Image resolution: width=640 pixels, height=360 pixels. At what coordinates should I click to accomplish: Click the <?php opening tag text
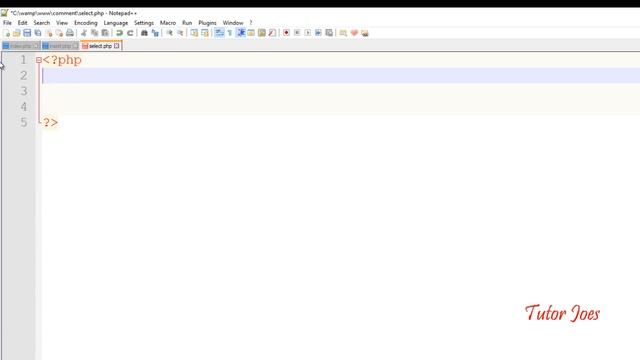click(62, 60)
